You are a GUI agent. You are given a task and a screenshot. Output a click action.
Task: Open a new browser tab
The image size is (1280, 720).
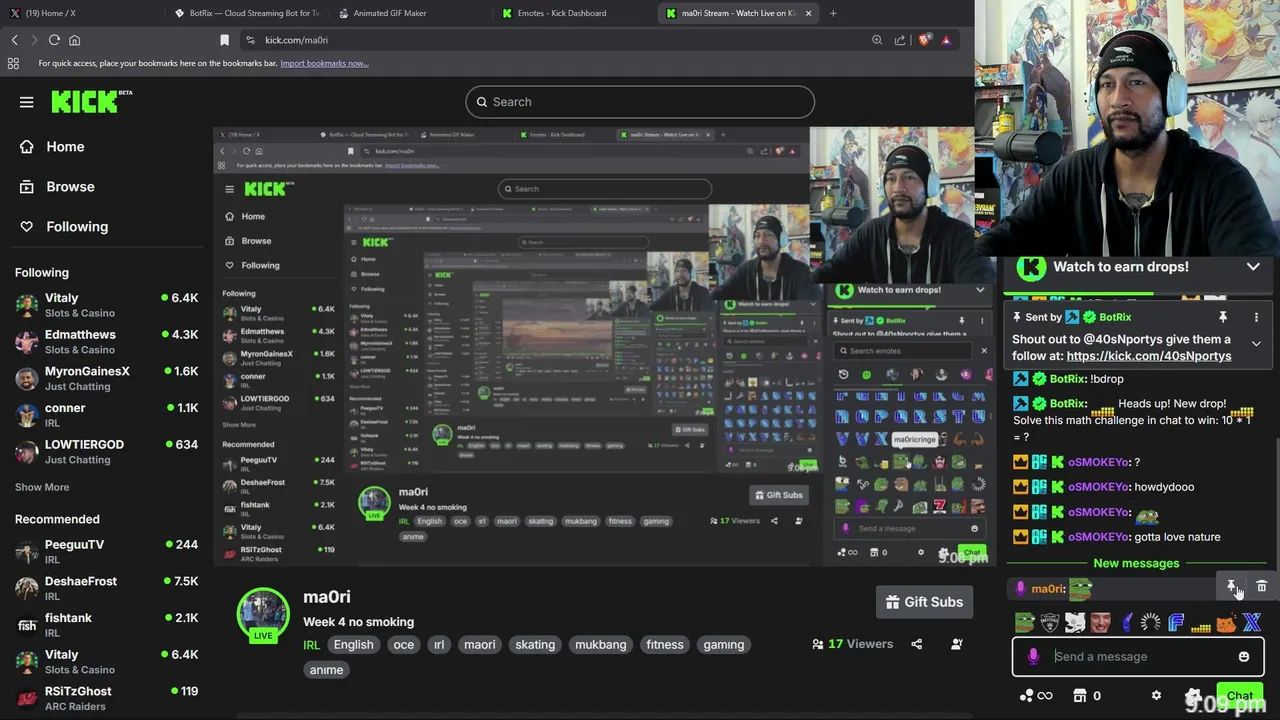click(x=833, y=13)
